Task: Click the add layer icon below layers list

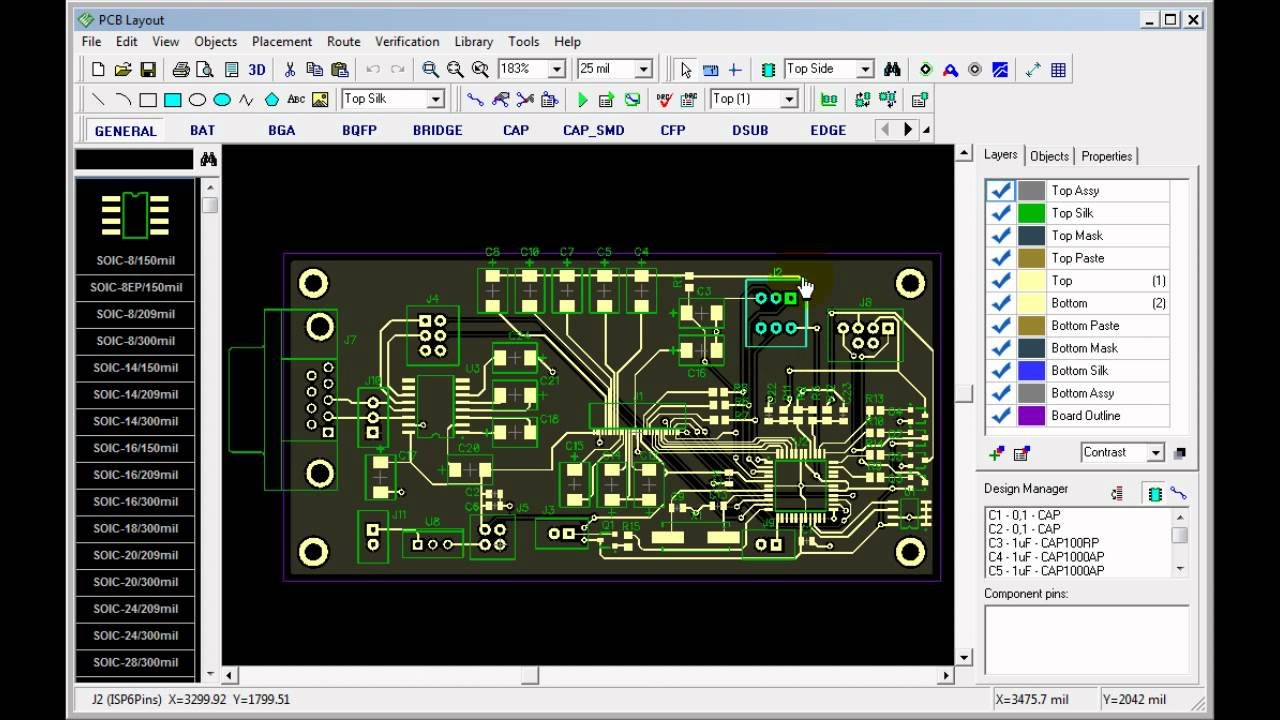Action: tap(996, 453)
